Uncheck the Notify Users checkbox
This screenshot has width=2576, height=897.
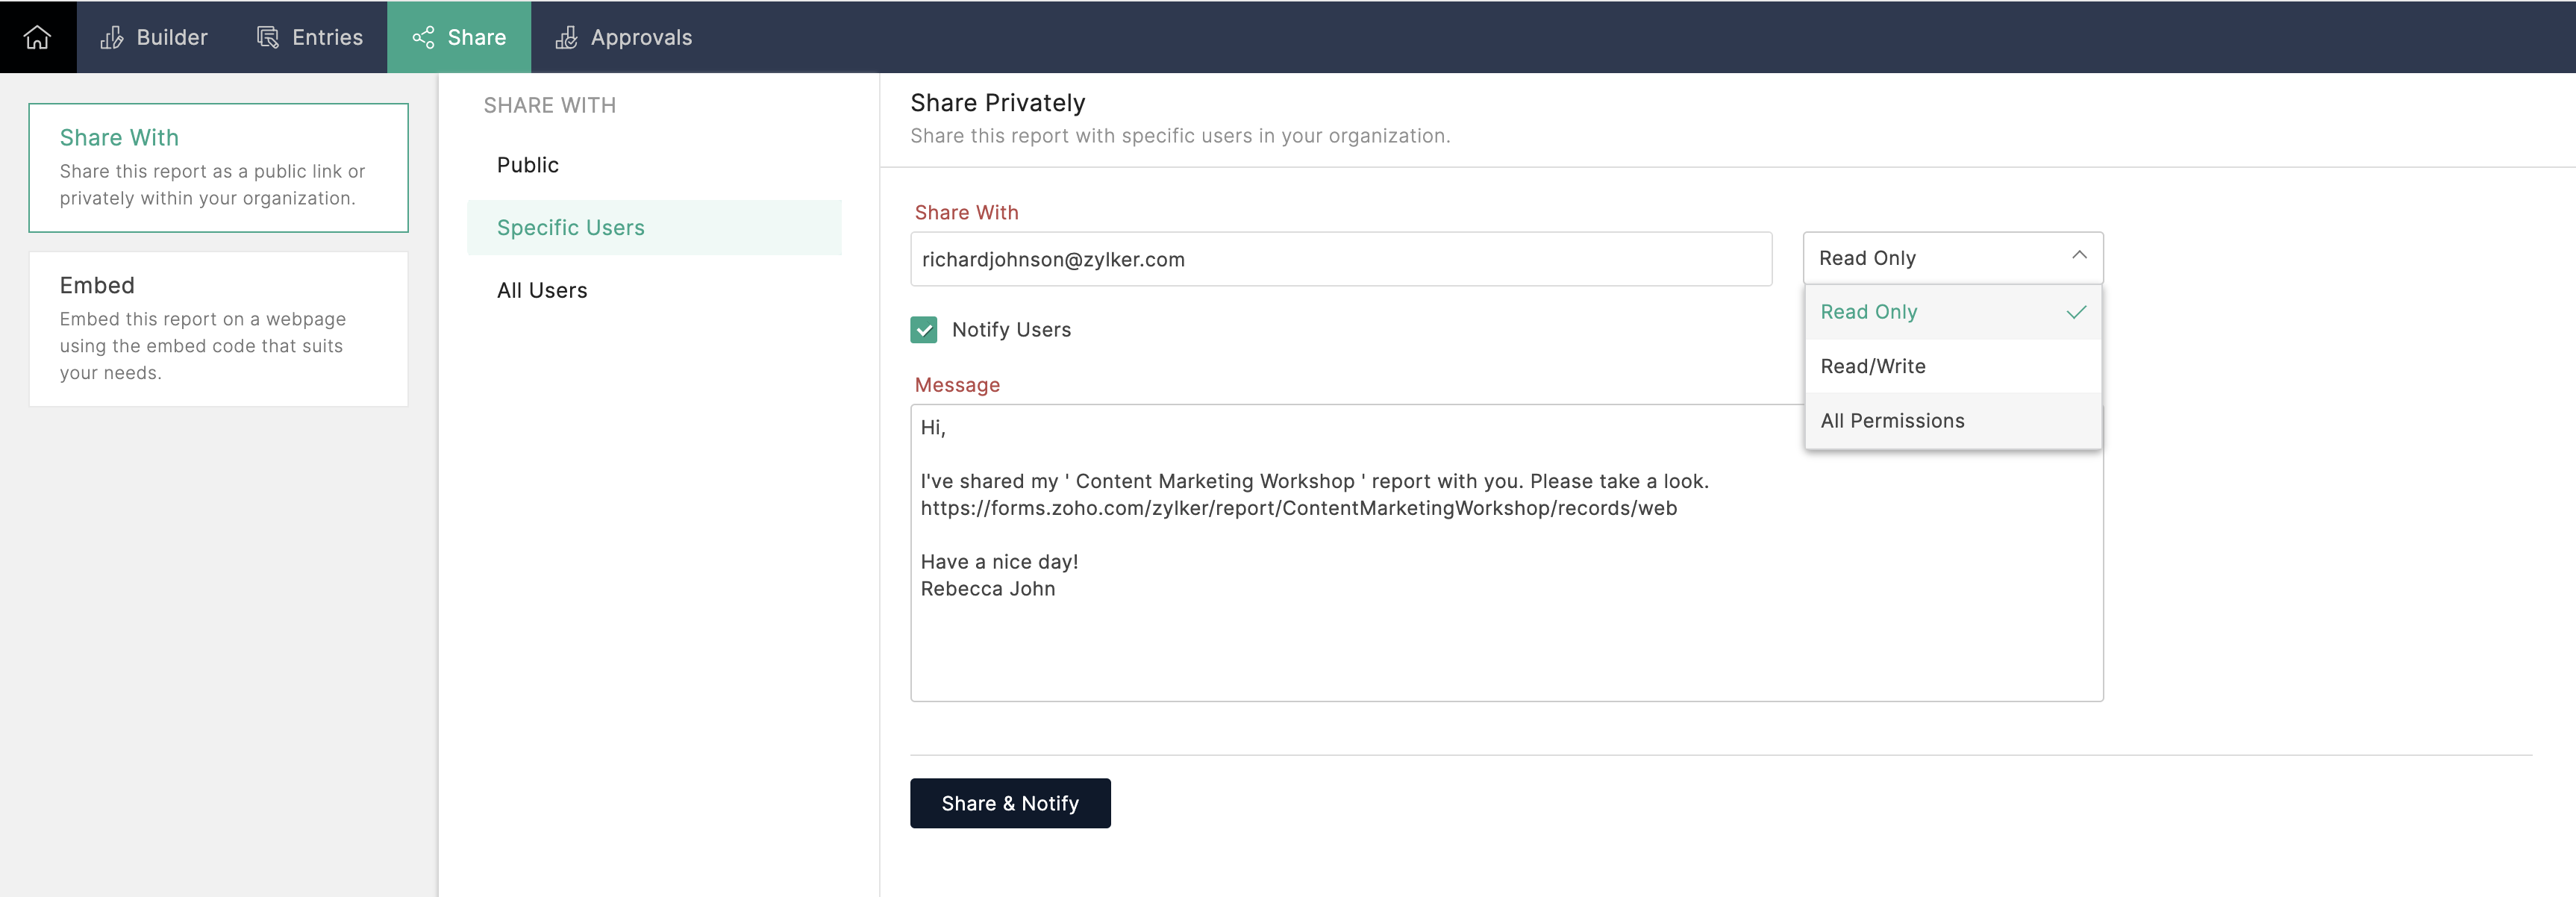tap(923, 330)
